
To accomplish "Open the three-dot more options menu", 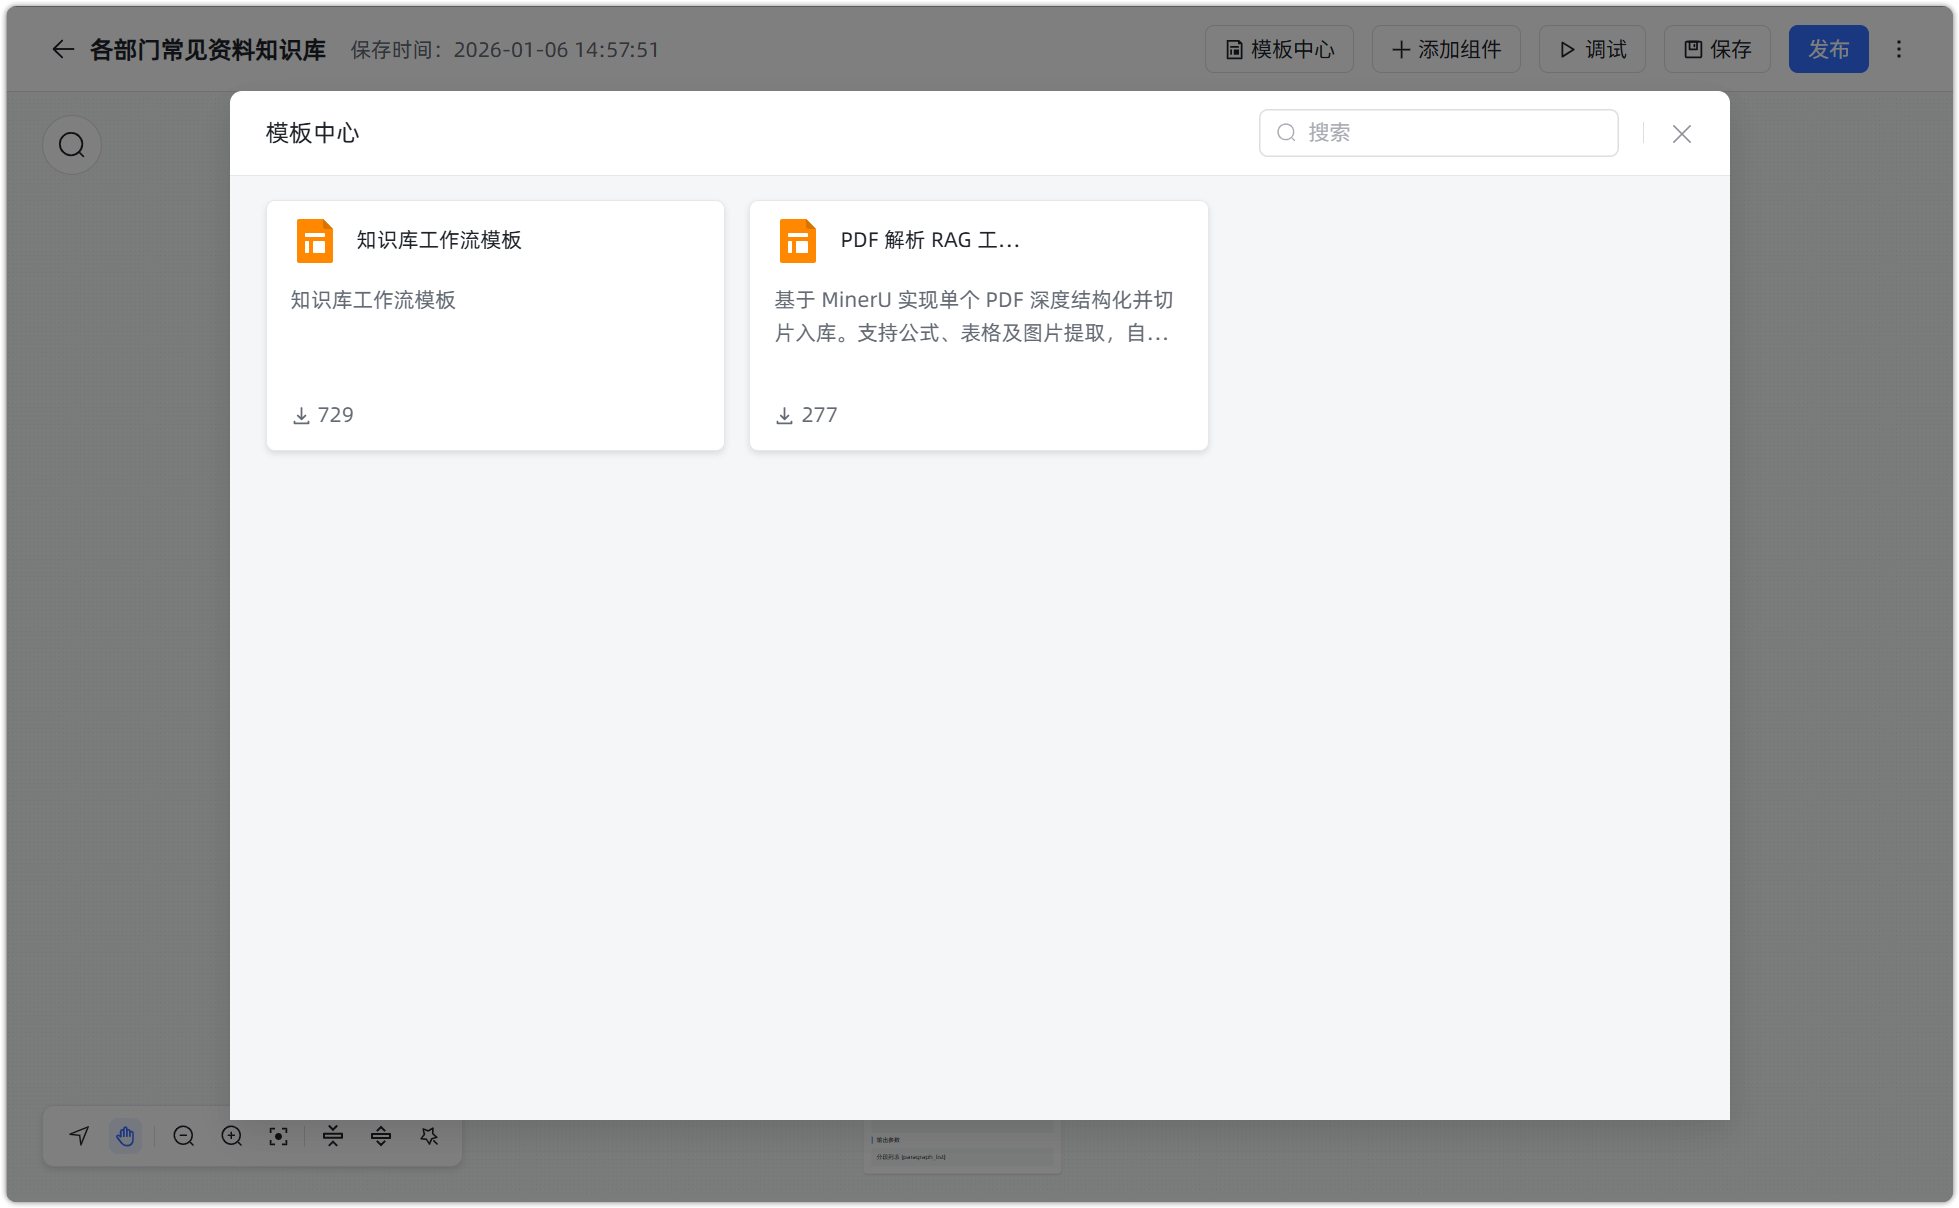I will [x=1898, y=49].
